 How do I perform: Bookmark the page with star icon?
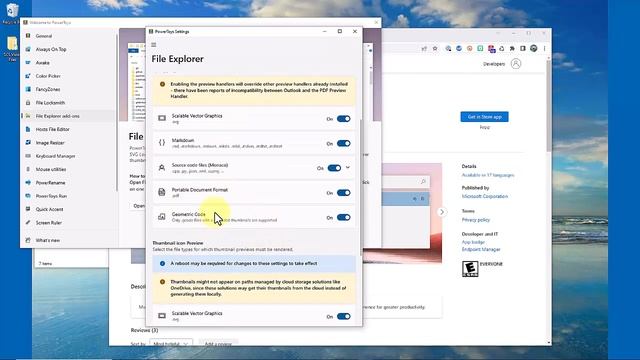[x=435, y=49]
